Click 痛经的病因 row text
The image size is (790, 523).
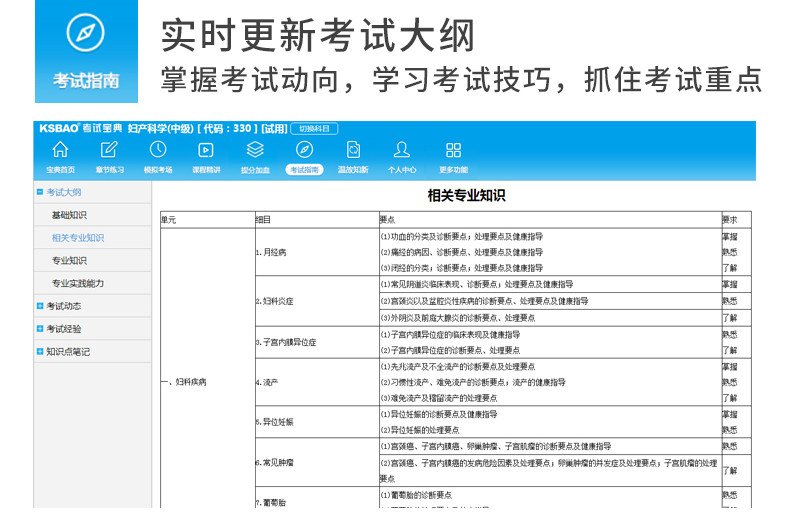[462, 252]
